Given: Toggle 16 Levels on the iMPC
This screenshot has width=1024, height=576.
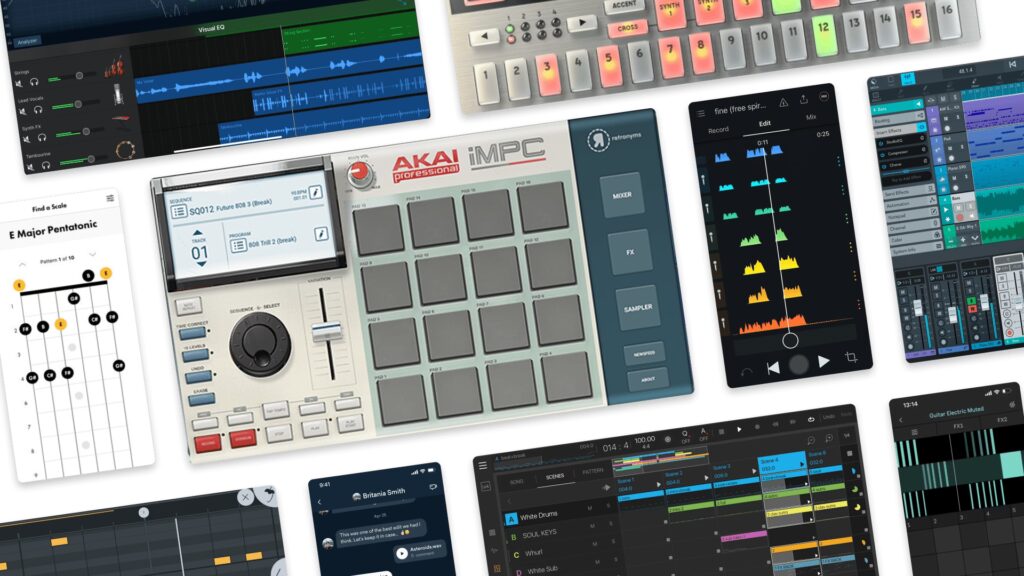Looking at the screenshot, I should [195, 355].
